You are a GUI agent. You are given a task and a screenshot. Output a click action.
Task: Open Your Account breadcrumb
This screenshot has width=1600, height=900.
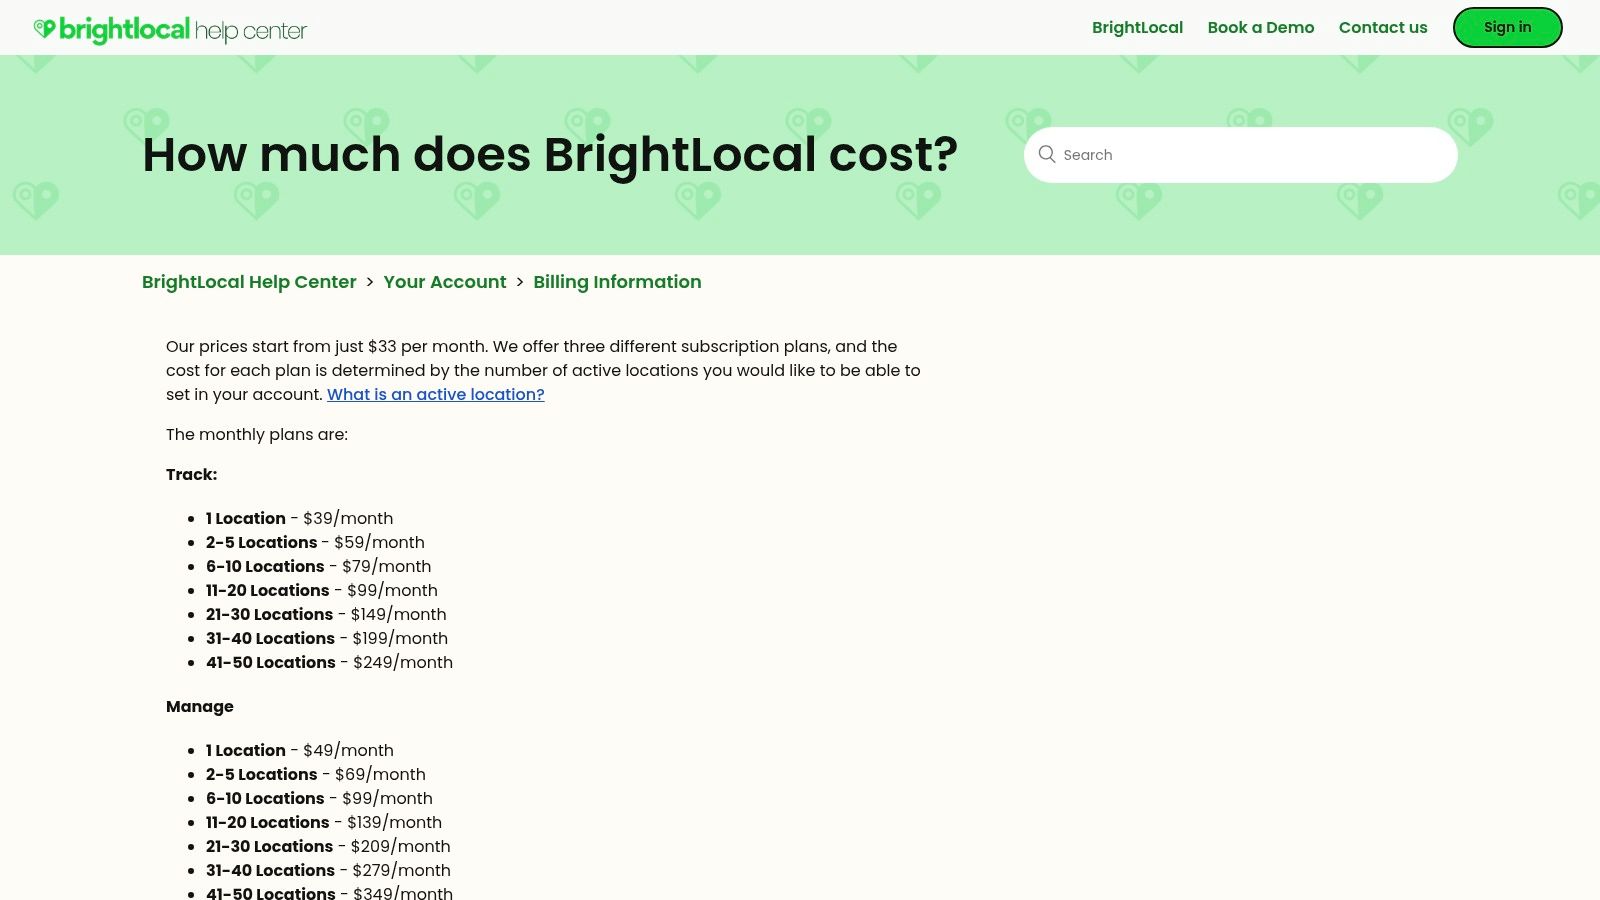(x=445, y=282)
